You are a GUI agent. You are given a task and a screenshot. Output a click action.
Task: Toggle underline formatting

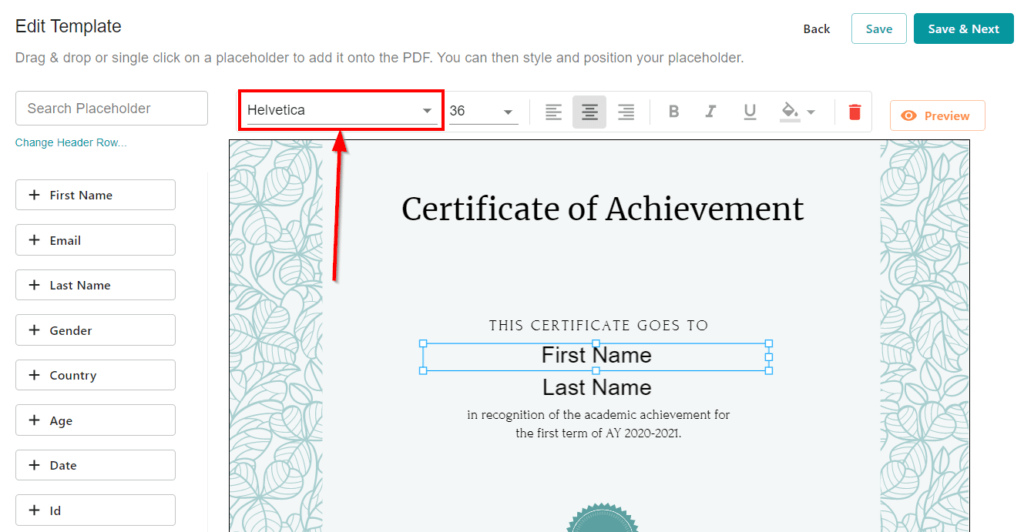click(x=749, y=112)
